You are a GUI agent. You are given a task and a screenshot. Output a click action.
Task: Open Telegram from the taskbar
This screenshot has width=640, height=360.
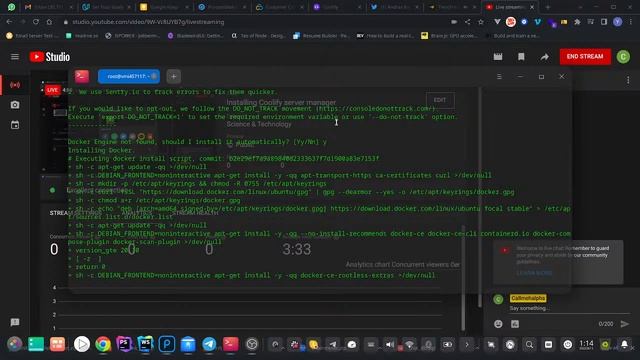[209, 344]
